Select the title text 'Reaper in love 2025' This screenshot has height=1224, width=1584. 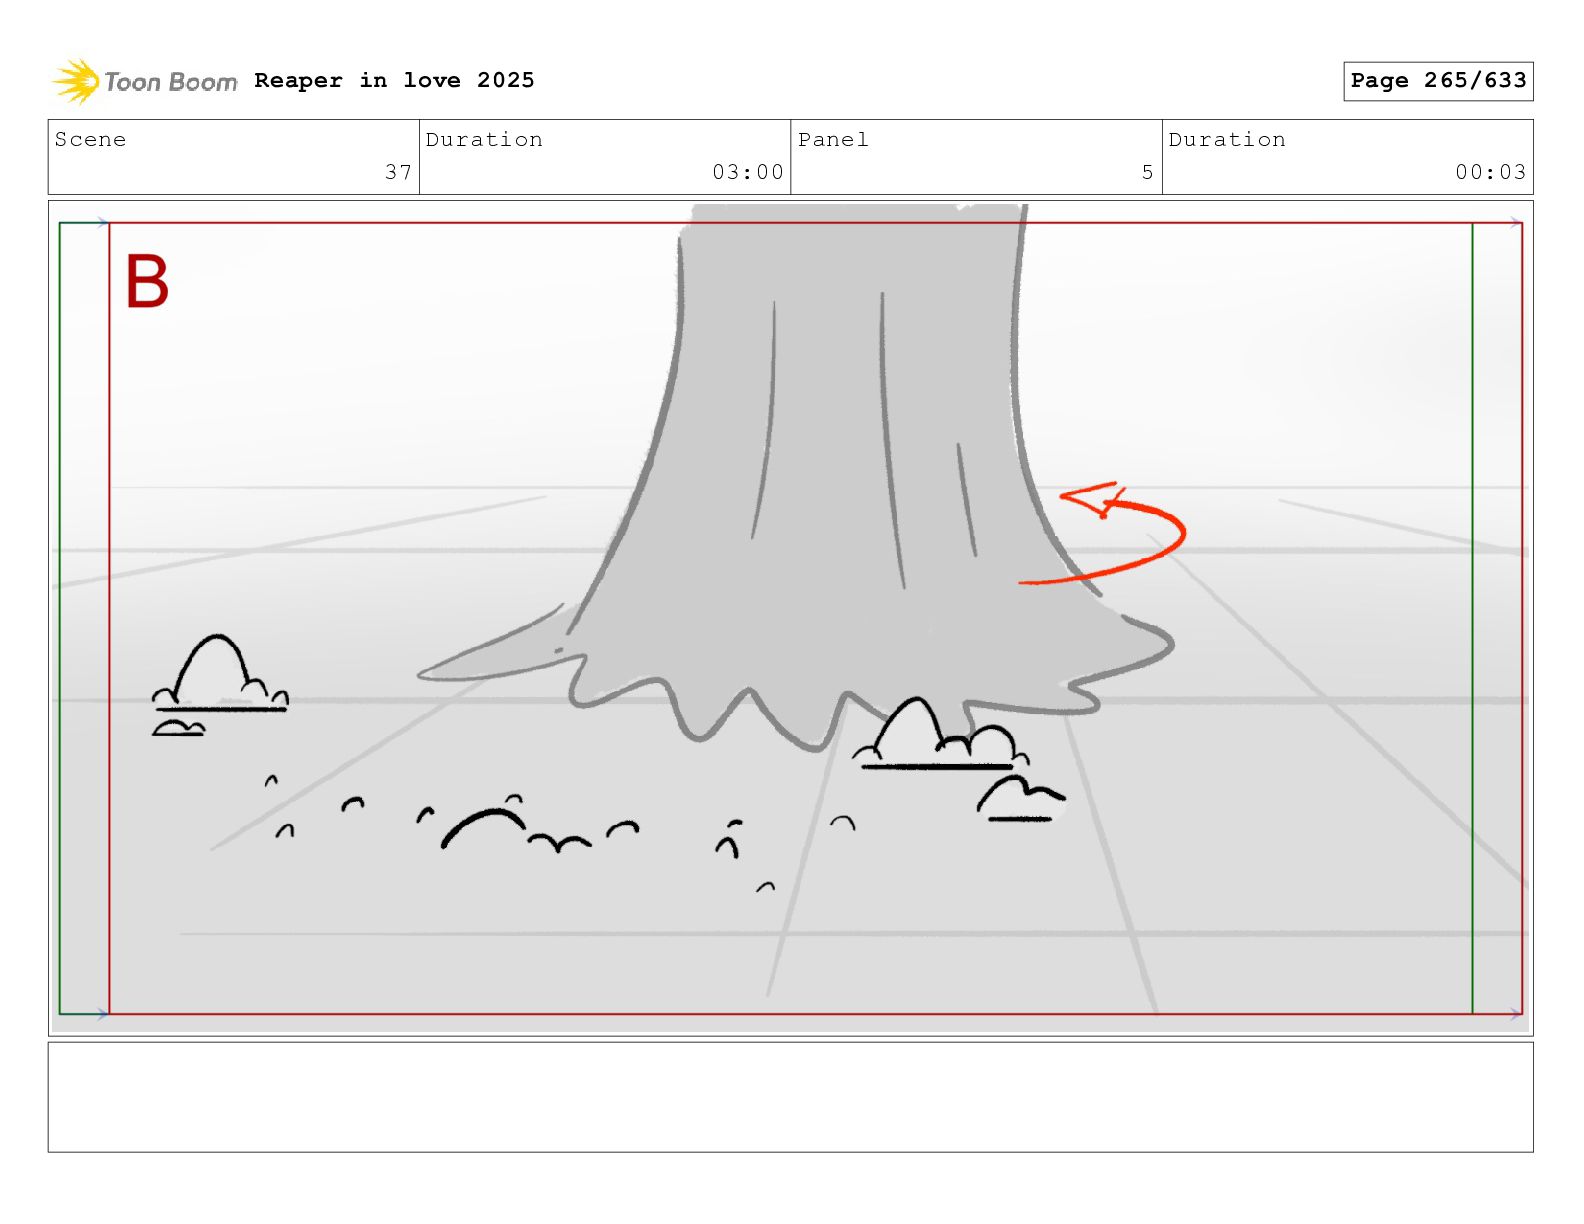(x=394, y=80)
